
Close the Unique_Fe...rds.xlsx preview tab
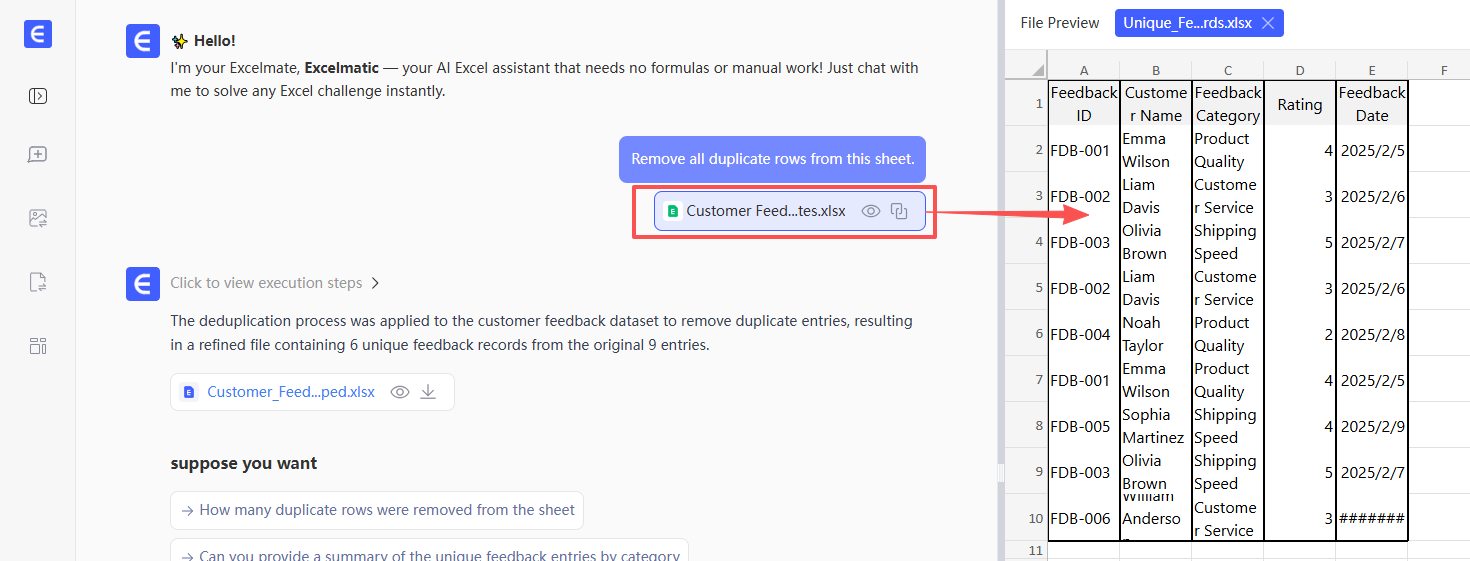[x=1267, y=23]
